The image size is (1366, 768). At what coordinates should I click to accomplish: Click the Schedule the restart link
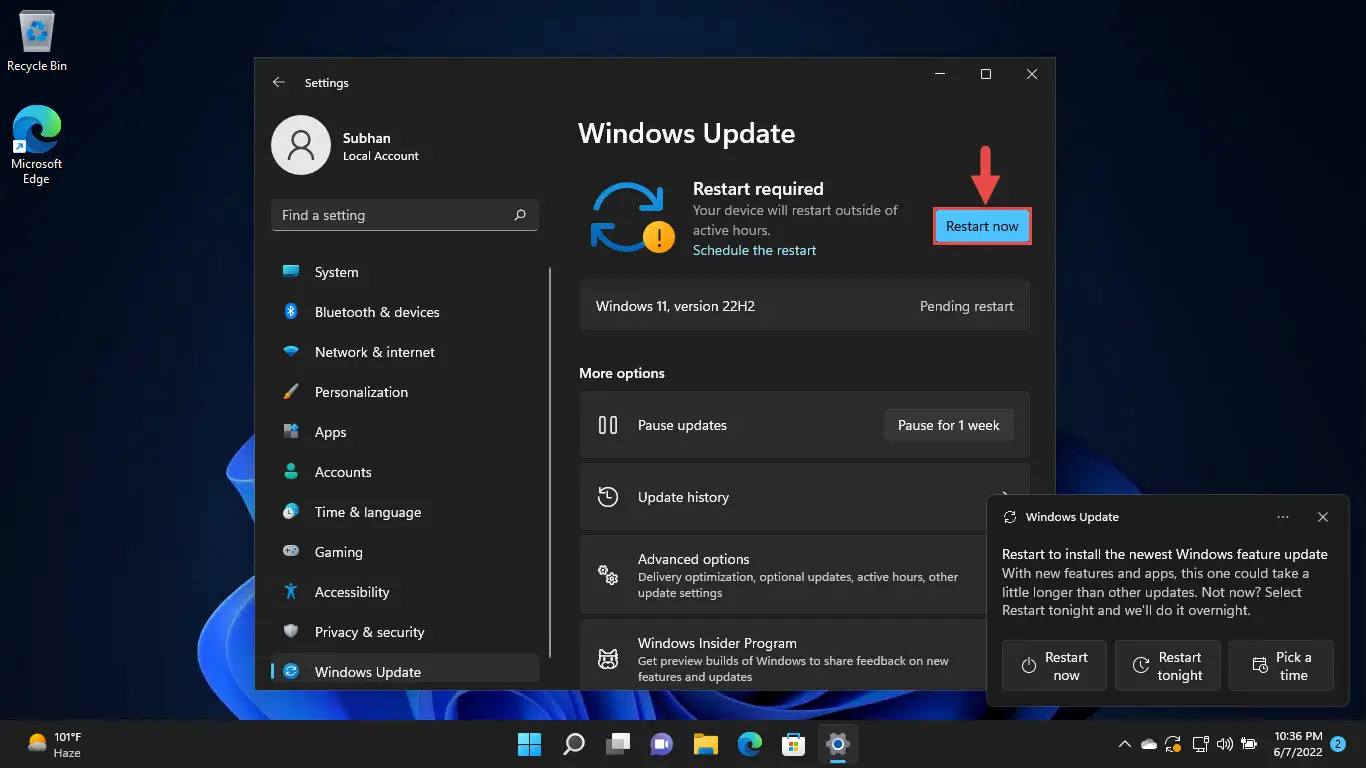coord(754,250)
